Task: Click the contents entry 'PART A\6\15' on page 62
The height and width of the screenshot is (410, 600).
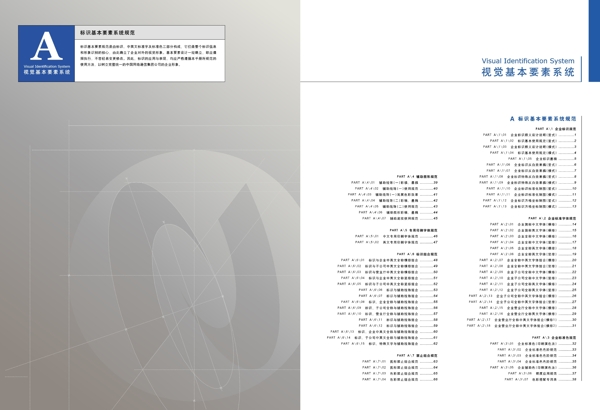Action: tap(389, 344)
